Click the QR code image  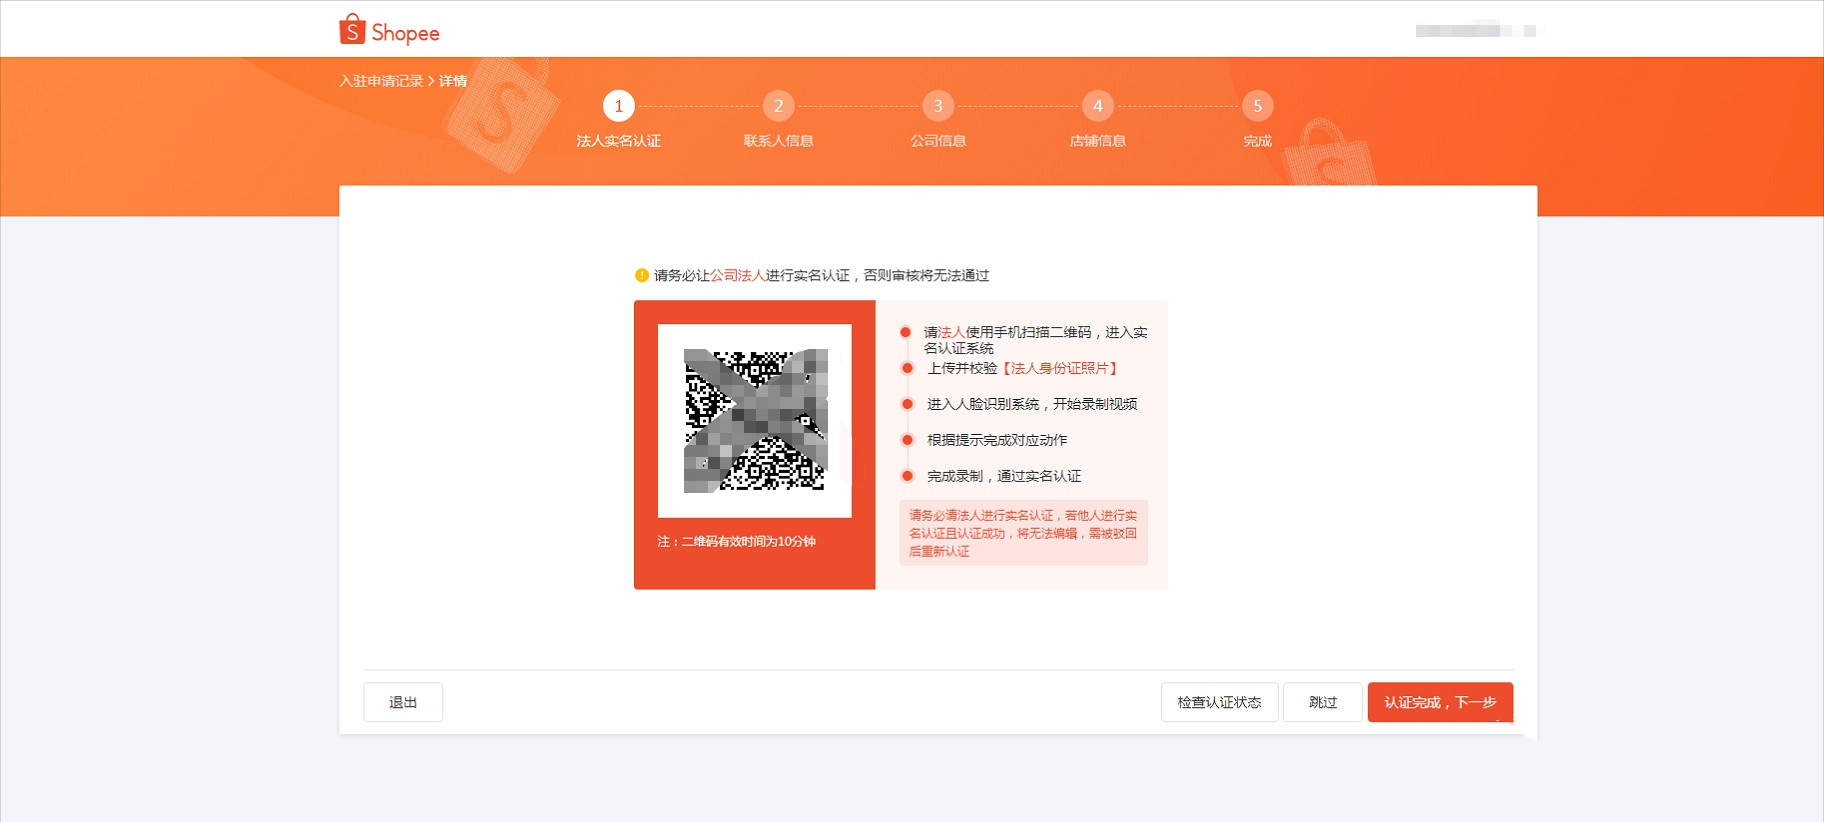coord(755,420)
